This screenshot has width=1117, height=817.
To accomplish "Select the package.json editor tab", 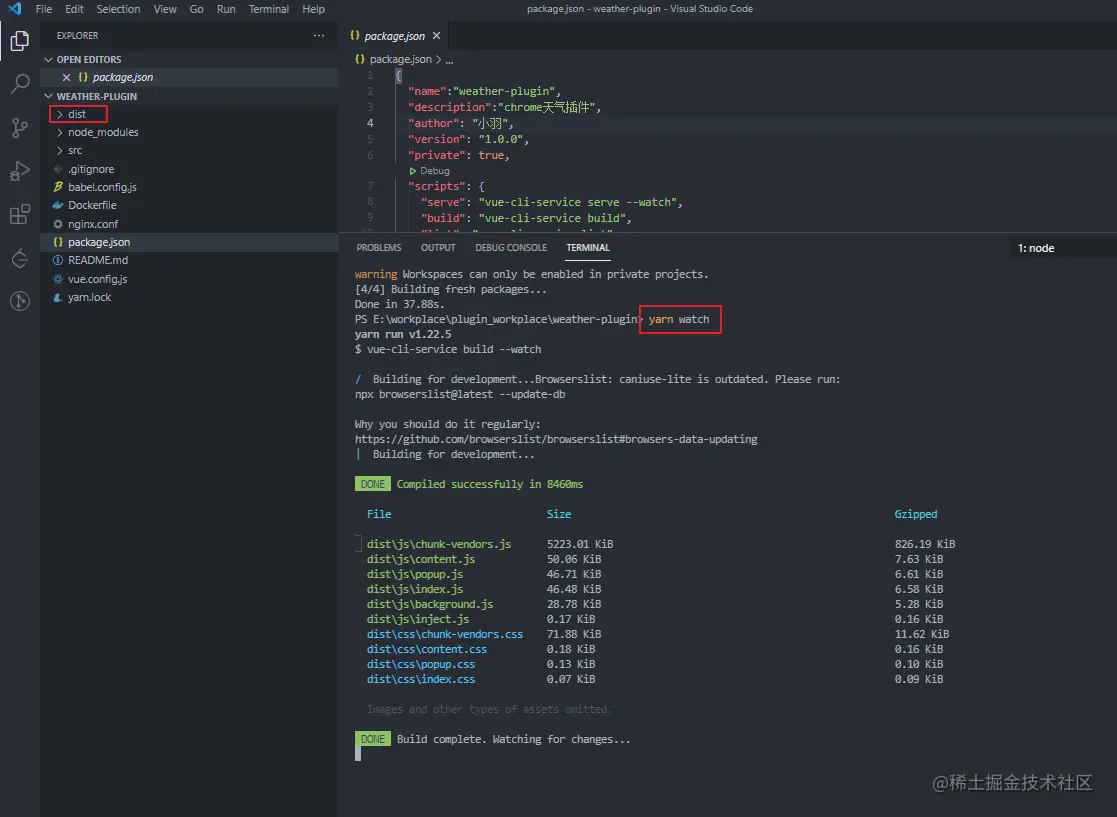I will [394, 36].
